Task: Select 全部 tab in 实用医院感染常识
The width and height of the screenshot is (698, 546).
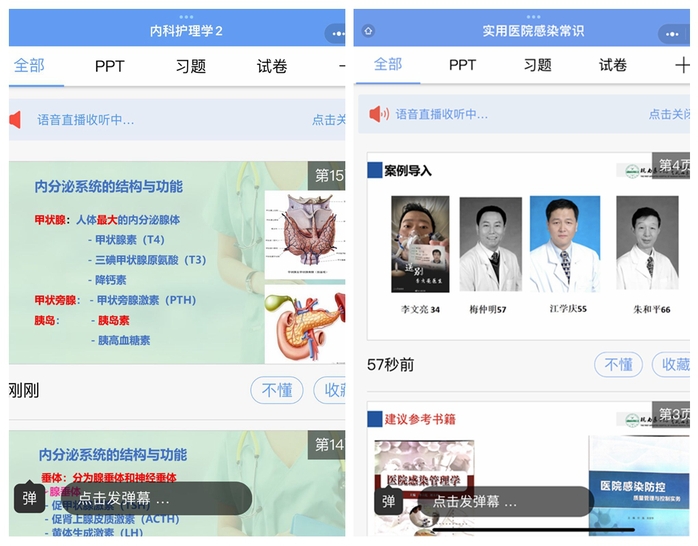Action: point(388,64)
